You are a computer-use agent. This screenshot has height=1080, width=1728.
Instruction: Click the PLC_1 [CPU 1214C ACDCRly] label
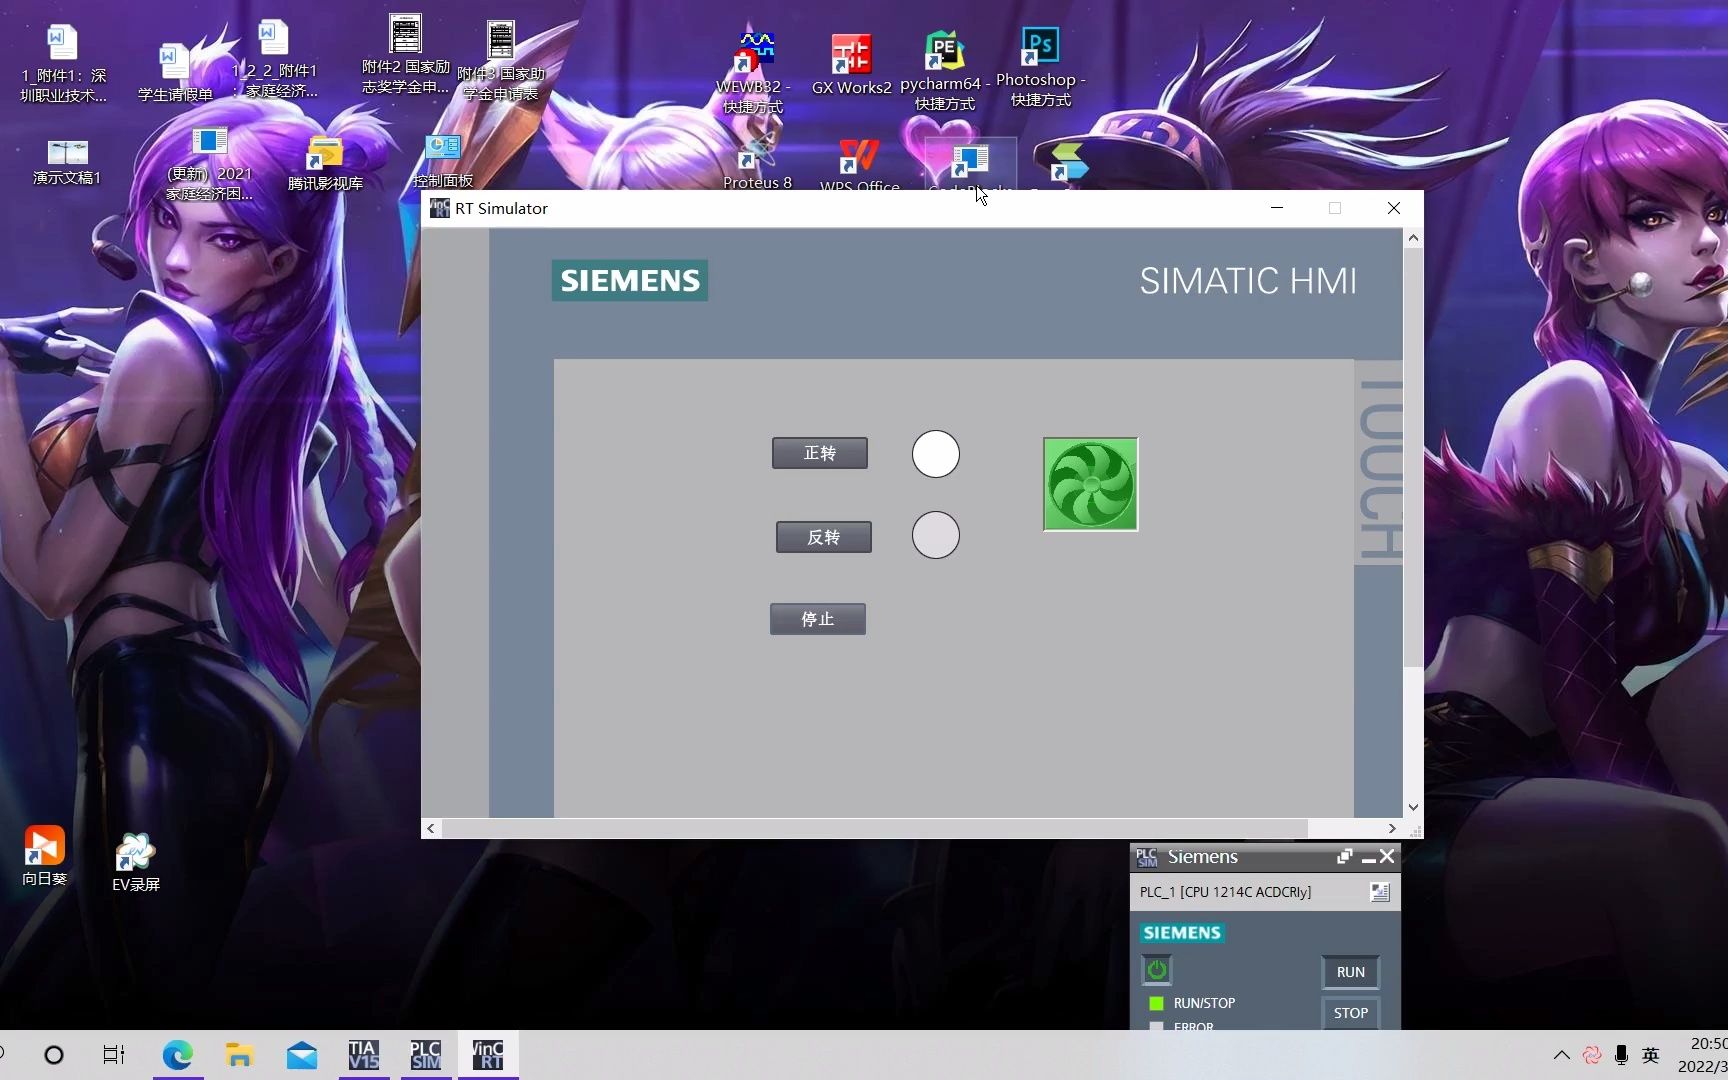[1225, 892]
